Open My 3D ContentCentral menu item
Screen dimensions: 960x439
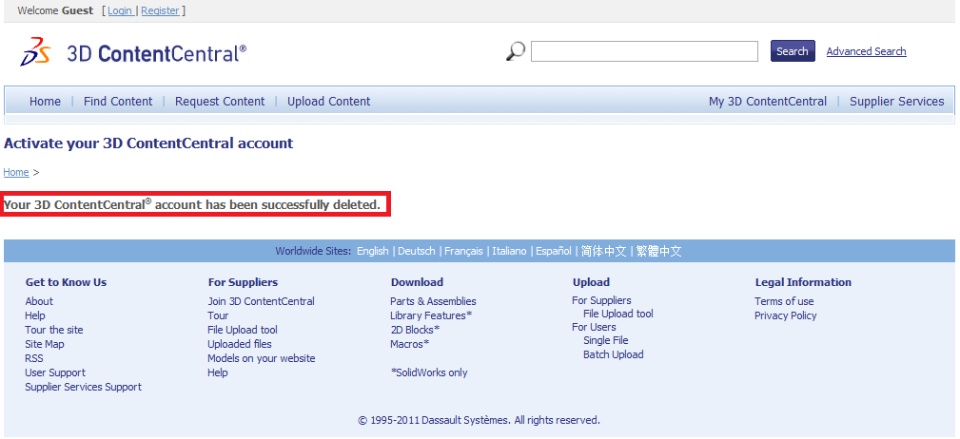click(x=768, y=102)
